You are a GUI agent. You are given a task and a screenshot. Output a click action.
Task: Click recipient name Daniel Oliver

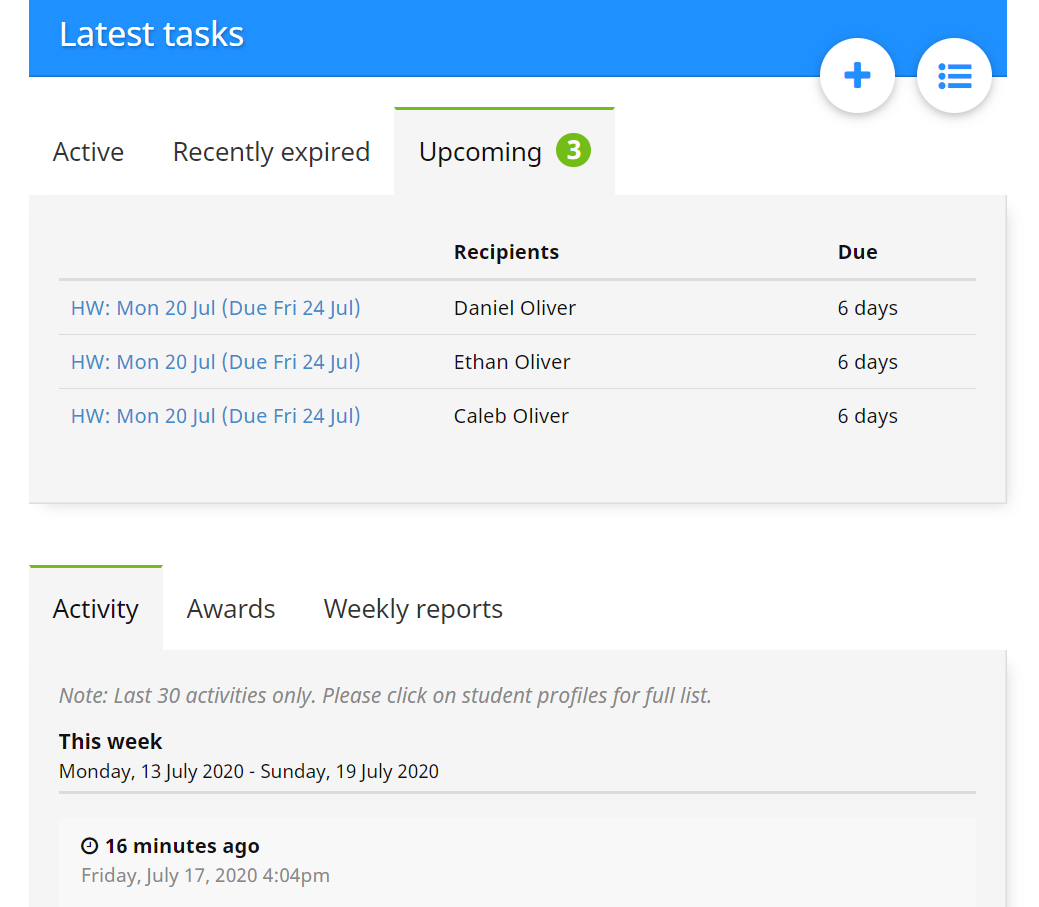pyautogui.click(x=514, y=308)
